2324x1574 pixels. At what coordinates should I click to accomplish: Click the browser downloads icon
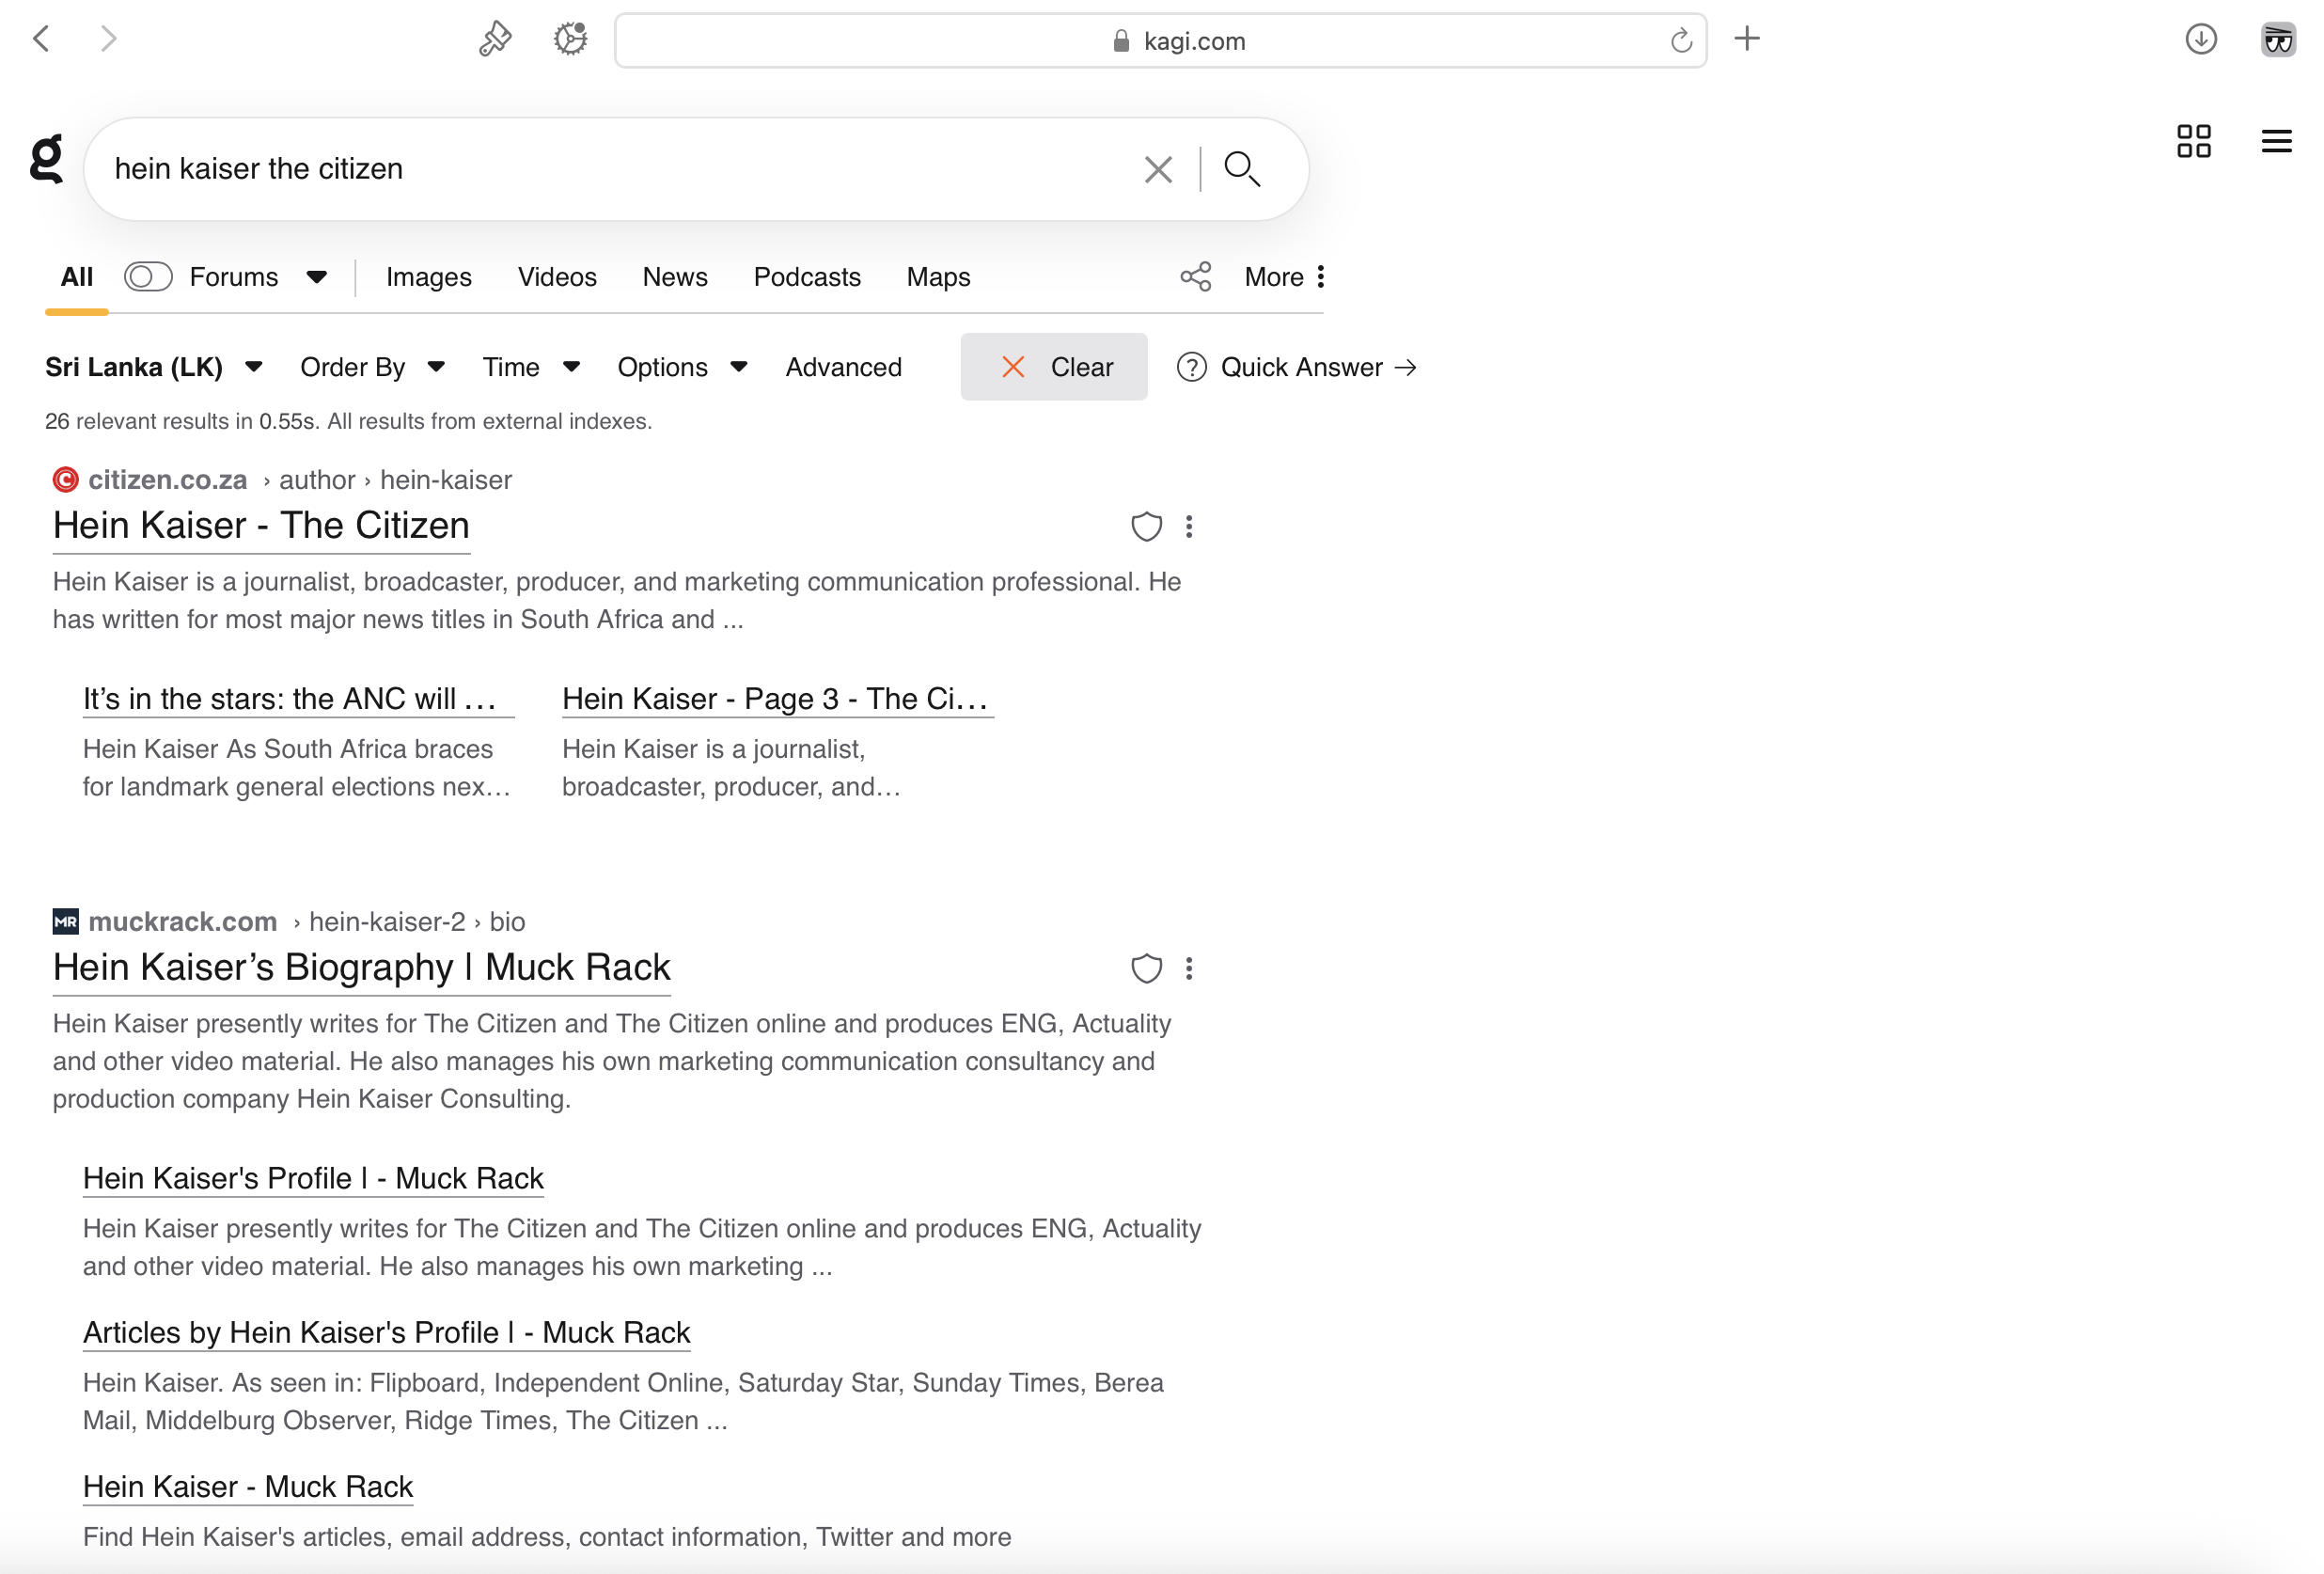pos(2200,40)
